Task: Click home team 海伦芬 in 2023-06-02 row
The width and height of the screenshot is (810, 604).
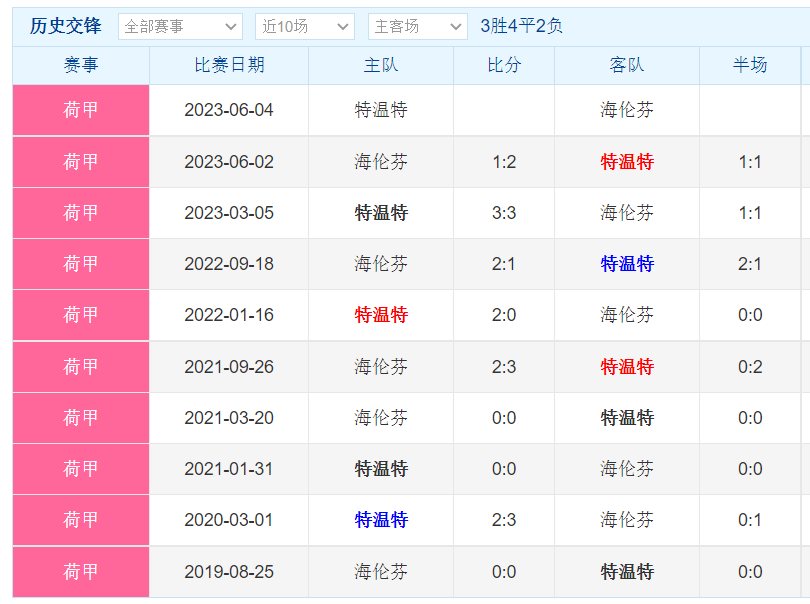Action: [x=381, y=162]
